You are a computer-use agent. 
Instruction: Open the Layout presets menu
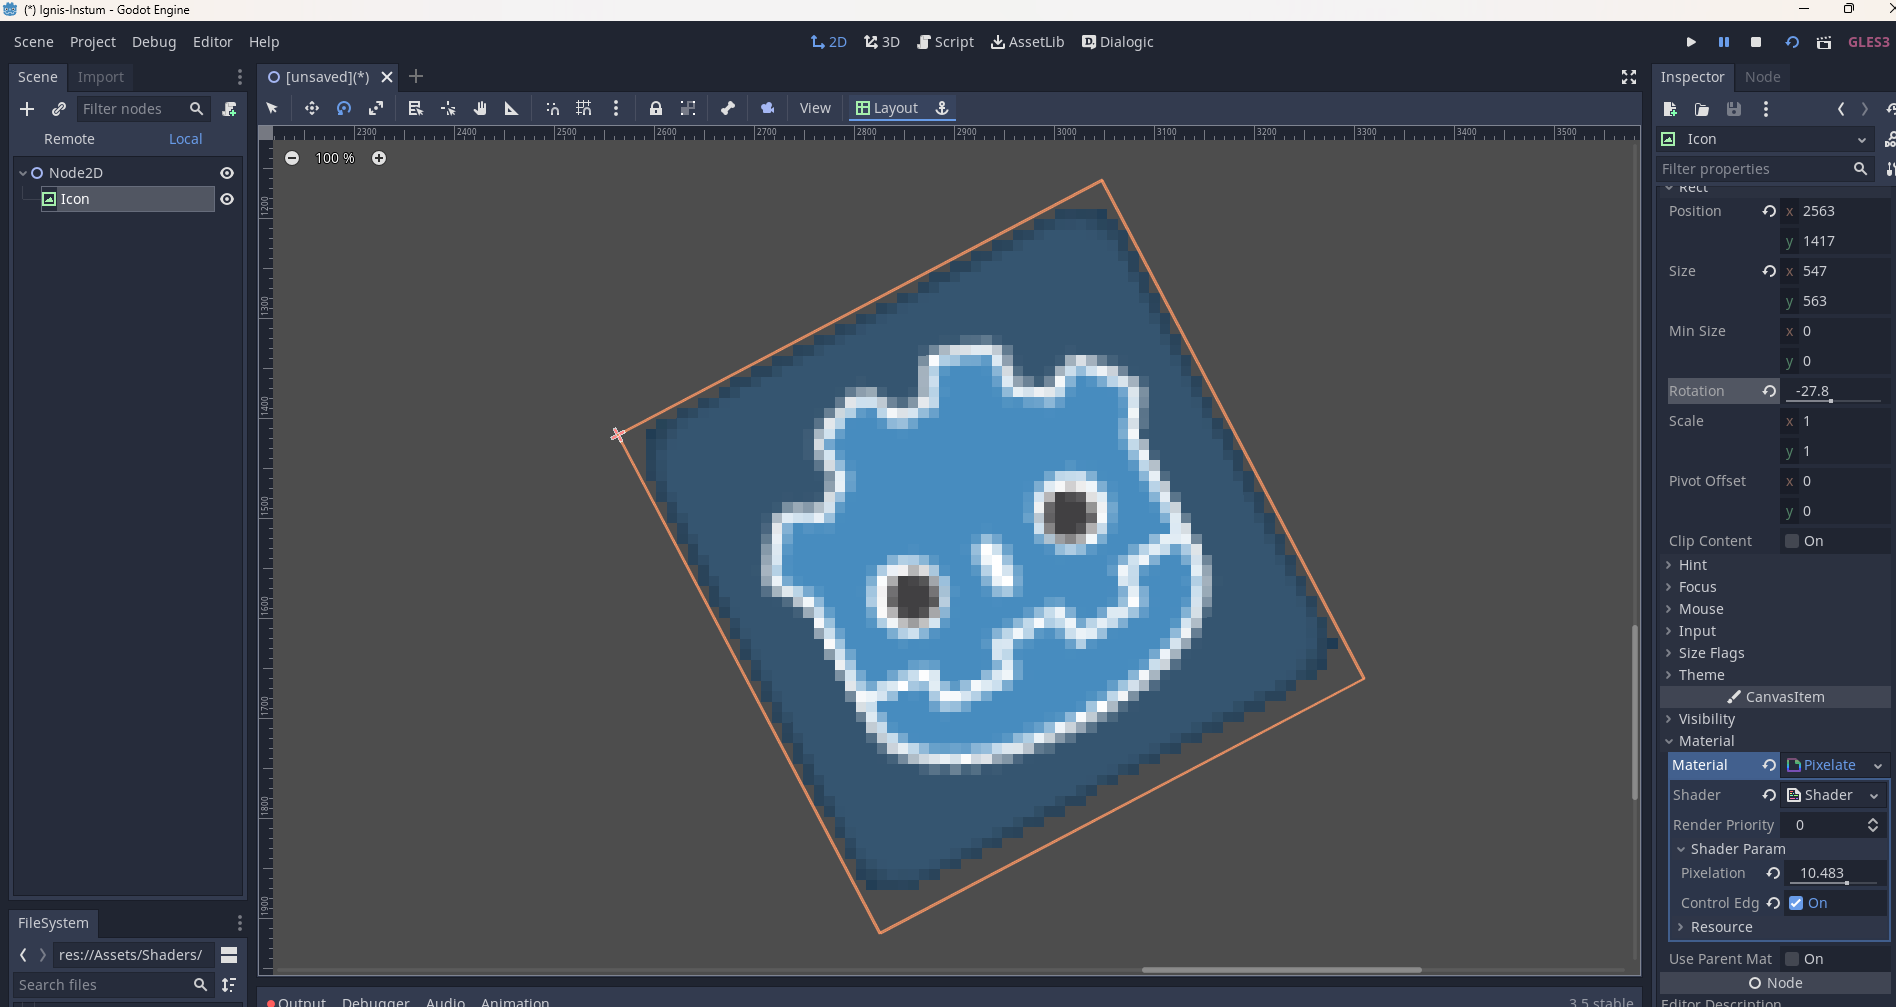[886, 108]
